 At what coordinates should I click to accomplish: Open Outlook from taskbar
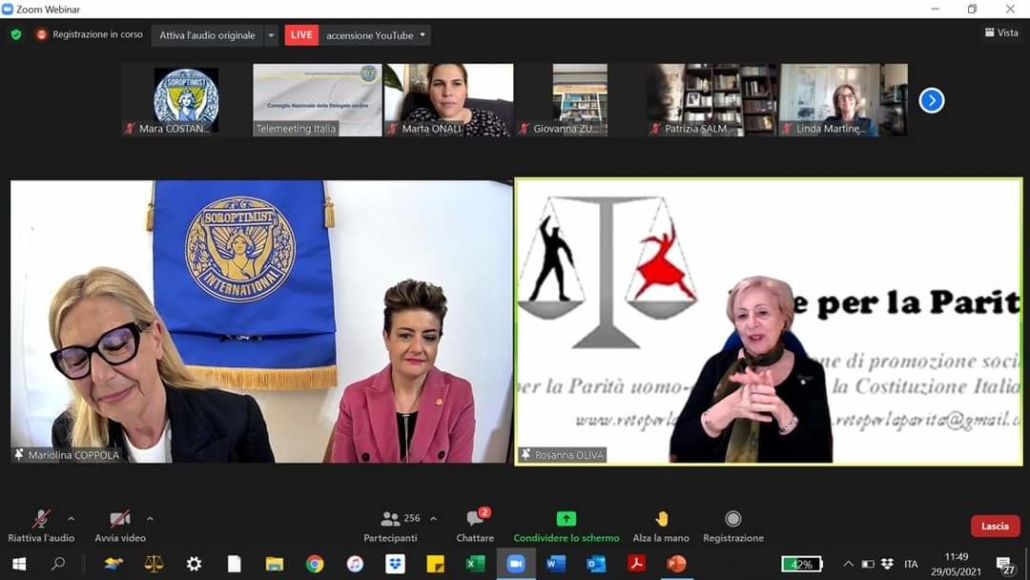[596, 564]
